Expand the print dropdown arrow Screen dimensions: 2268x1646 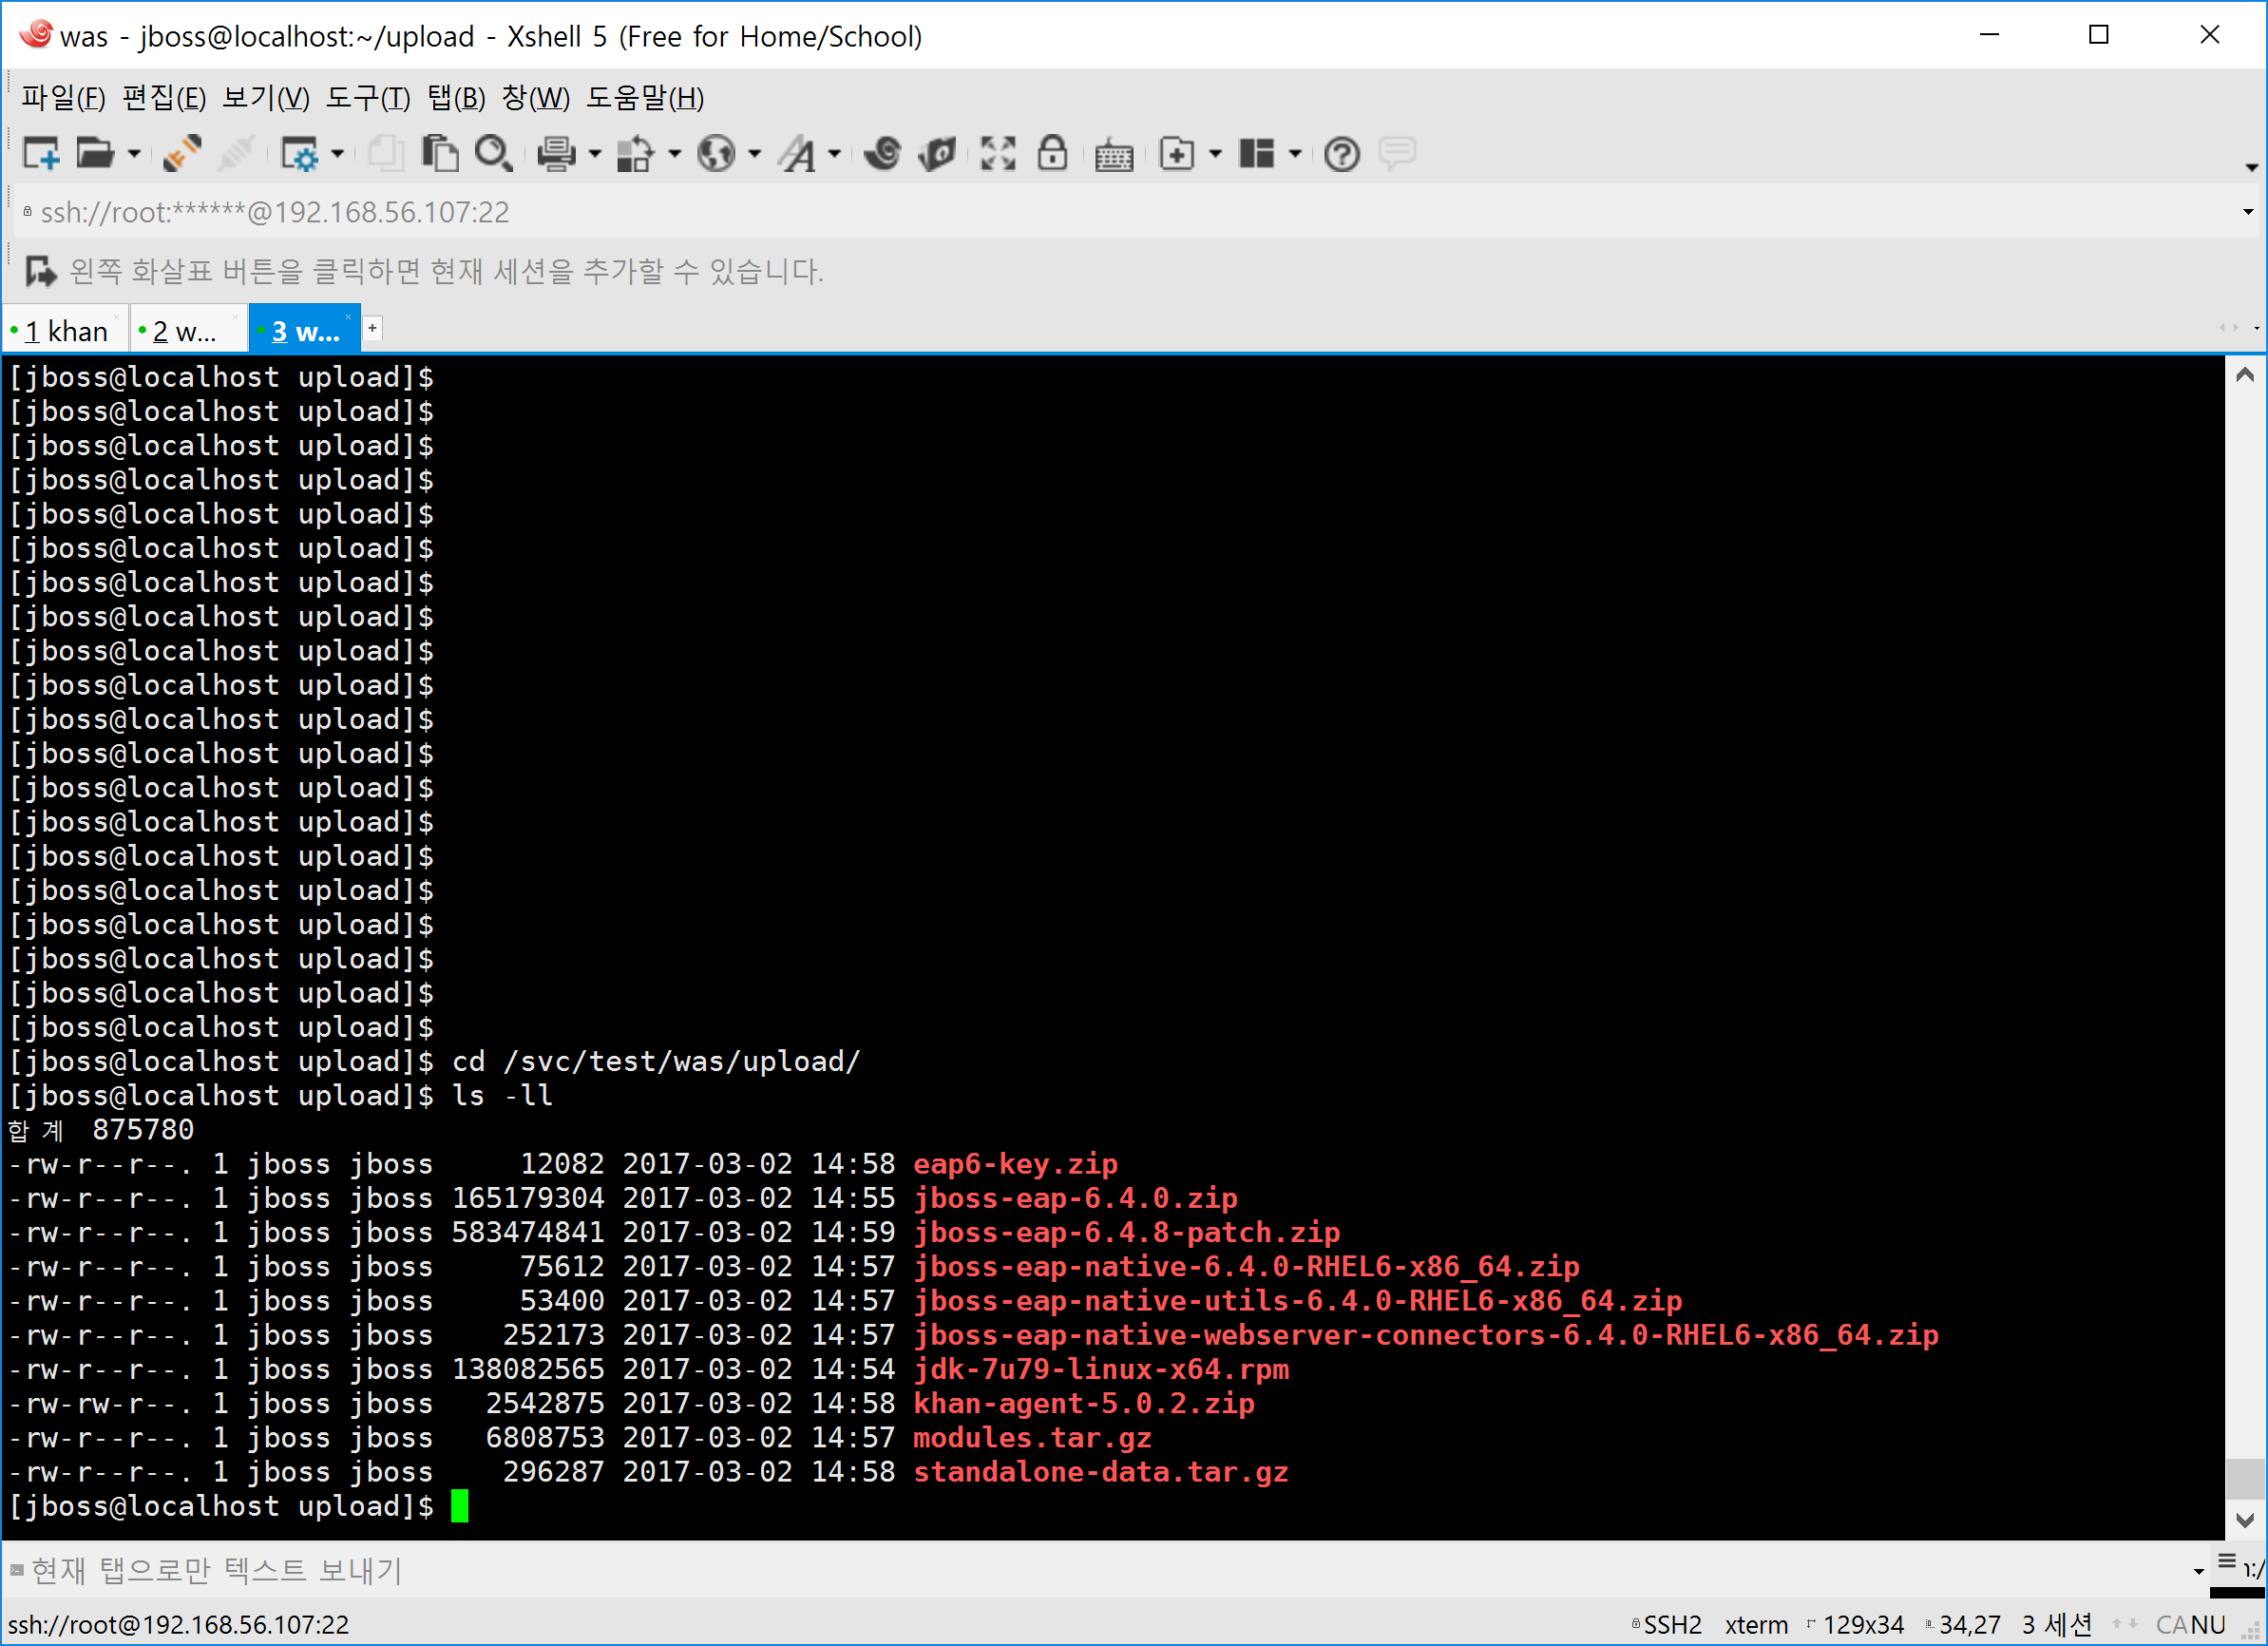(x=595, y=154)
